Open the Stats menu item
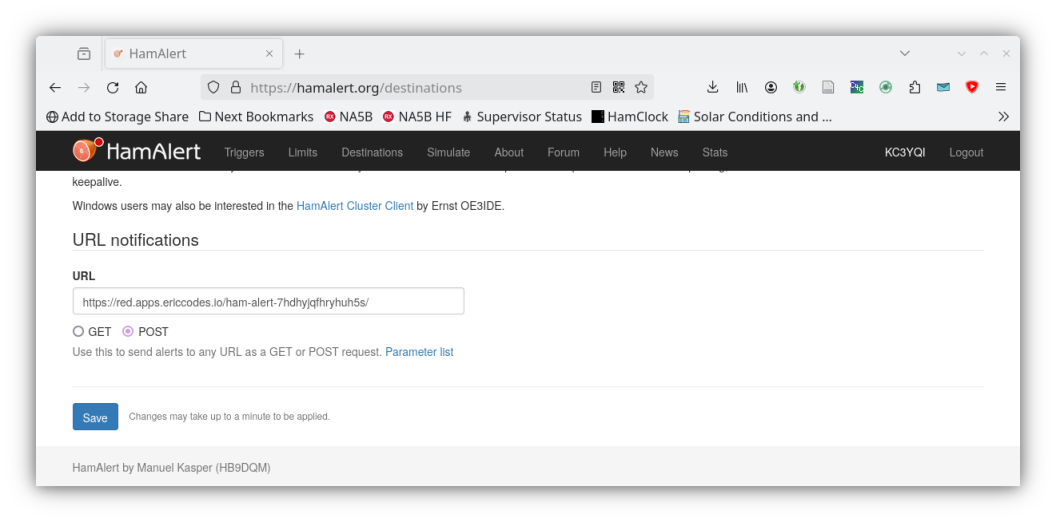 point(715,152)
